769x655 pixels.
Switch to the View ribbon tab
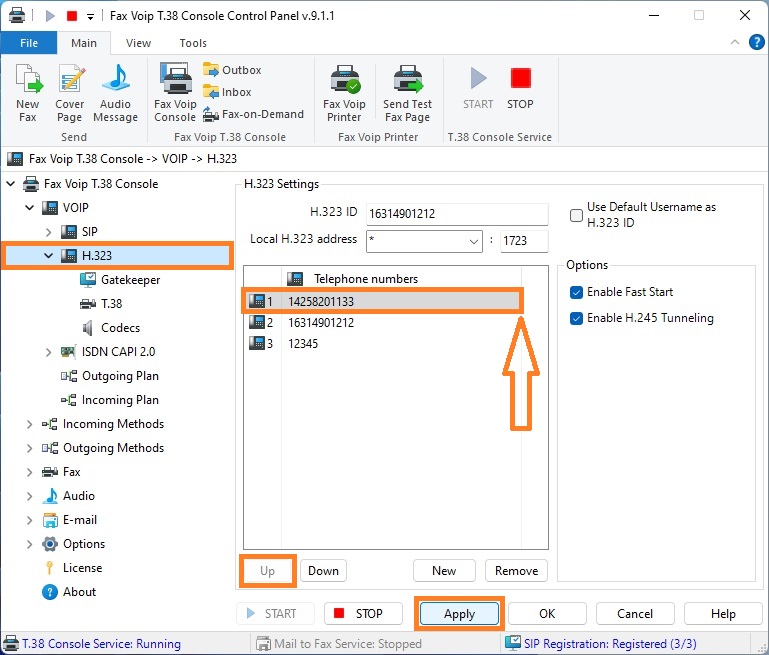click(138, 43)
